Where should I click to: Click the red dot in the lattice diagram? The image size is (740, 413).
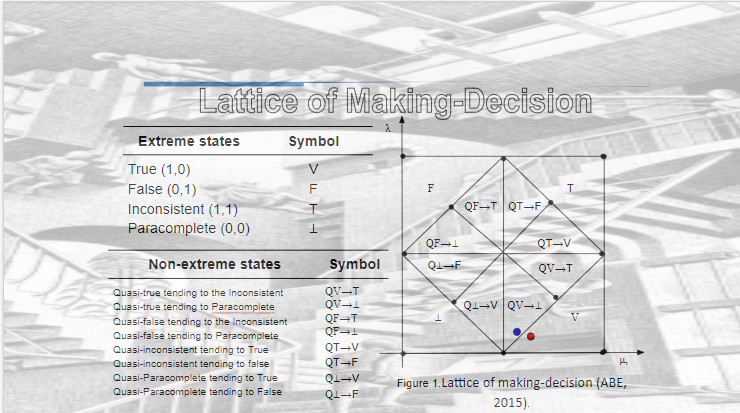click(530, 337)
